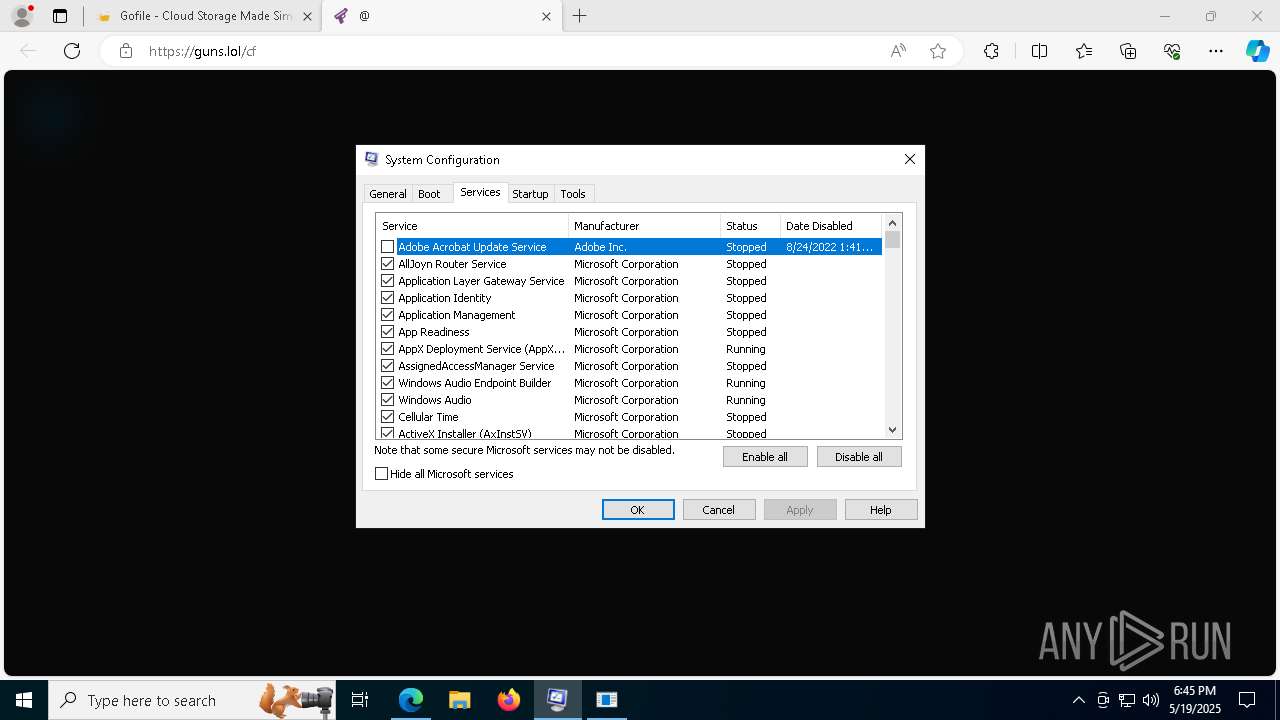Image resolution: width=1280 pixels, height=720 pixels.
Task: Click the Read aloud icon in address bar
Action: tap(898, 51)
